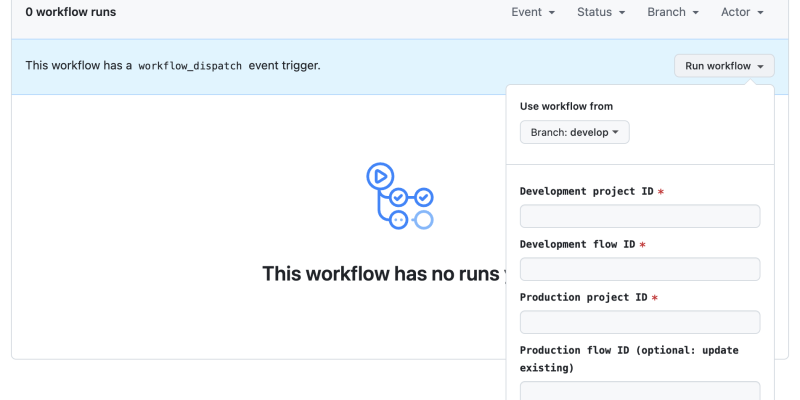Image resolution: width=800 pixels, height=400 pixels.
Task: Open the Actor filter dropdown
Action: (x=742, y=12)
